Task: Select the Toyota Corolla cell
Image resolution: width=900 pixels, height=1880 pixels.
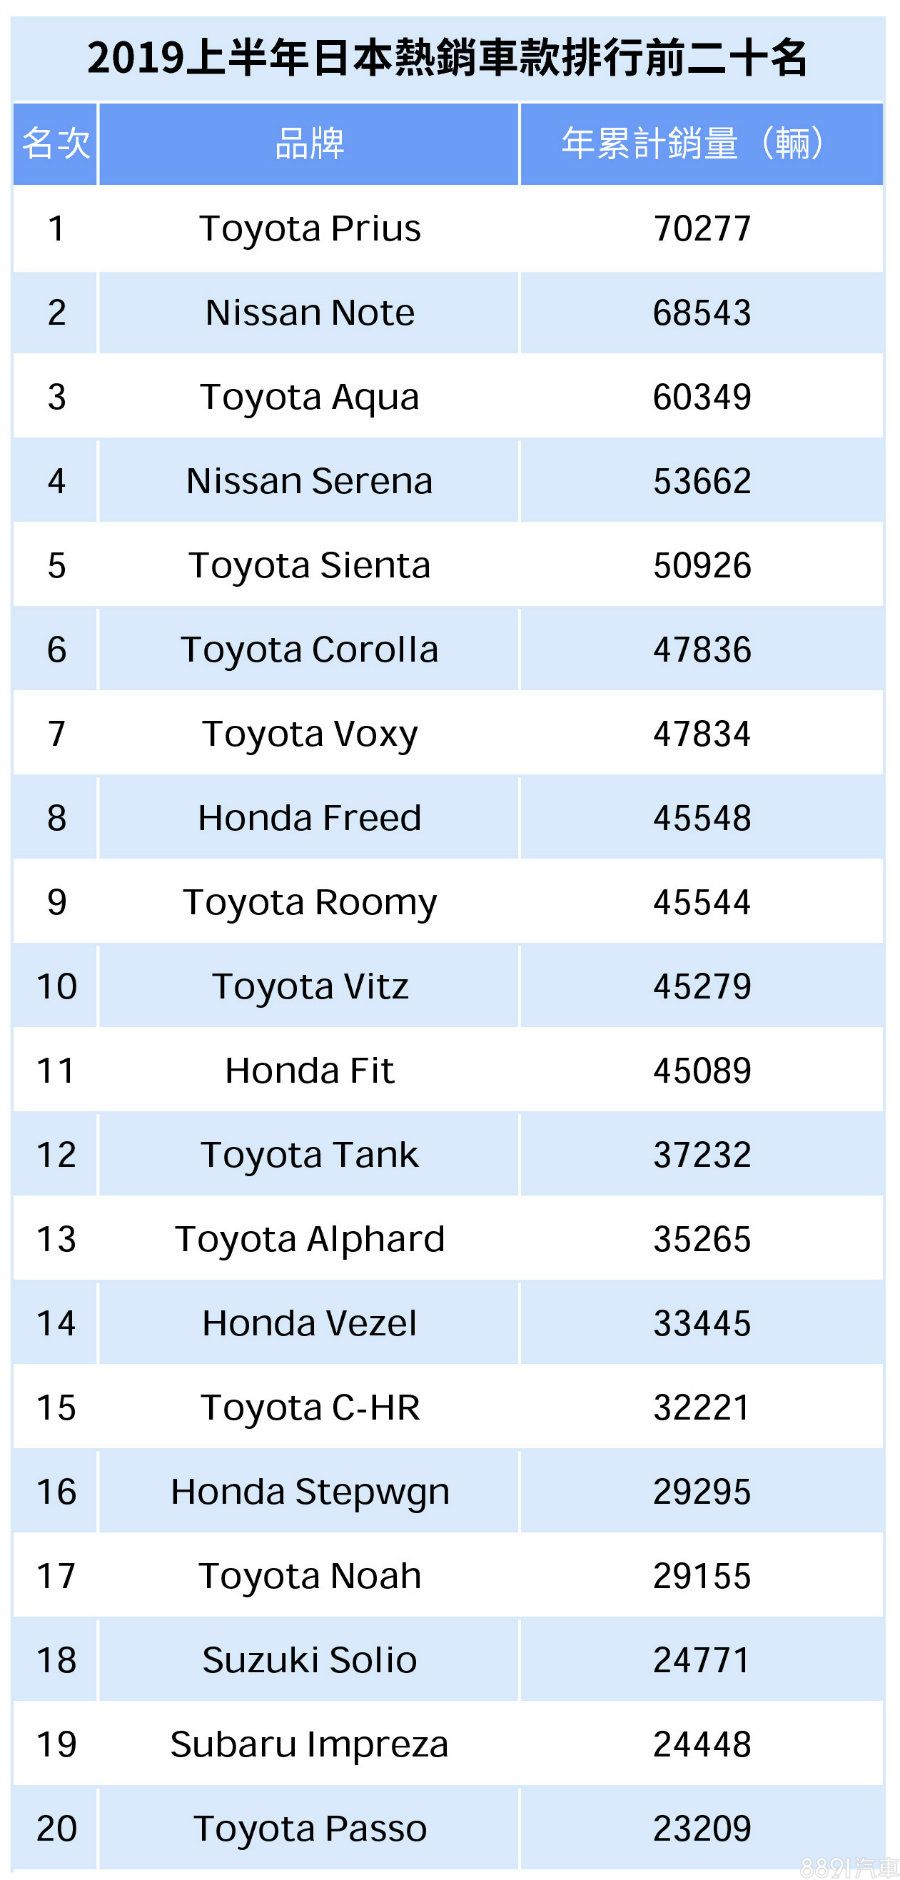Action: (309, 650)
